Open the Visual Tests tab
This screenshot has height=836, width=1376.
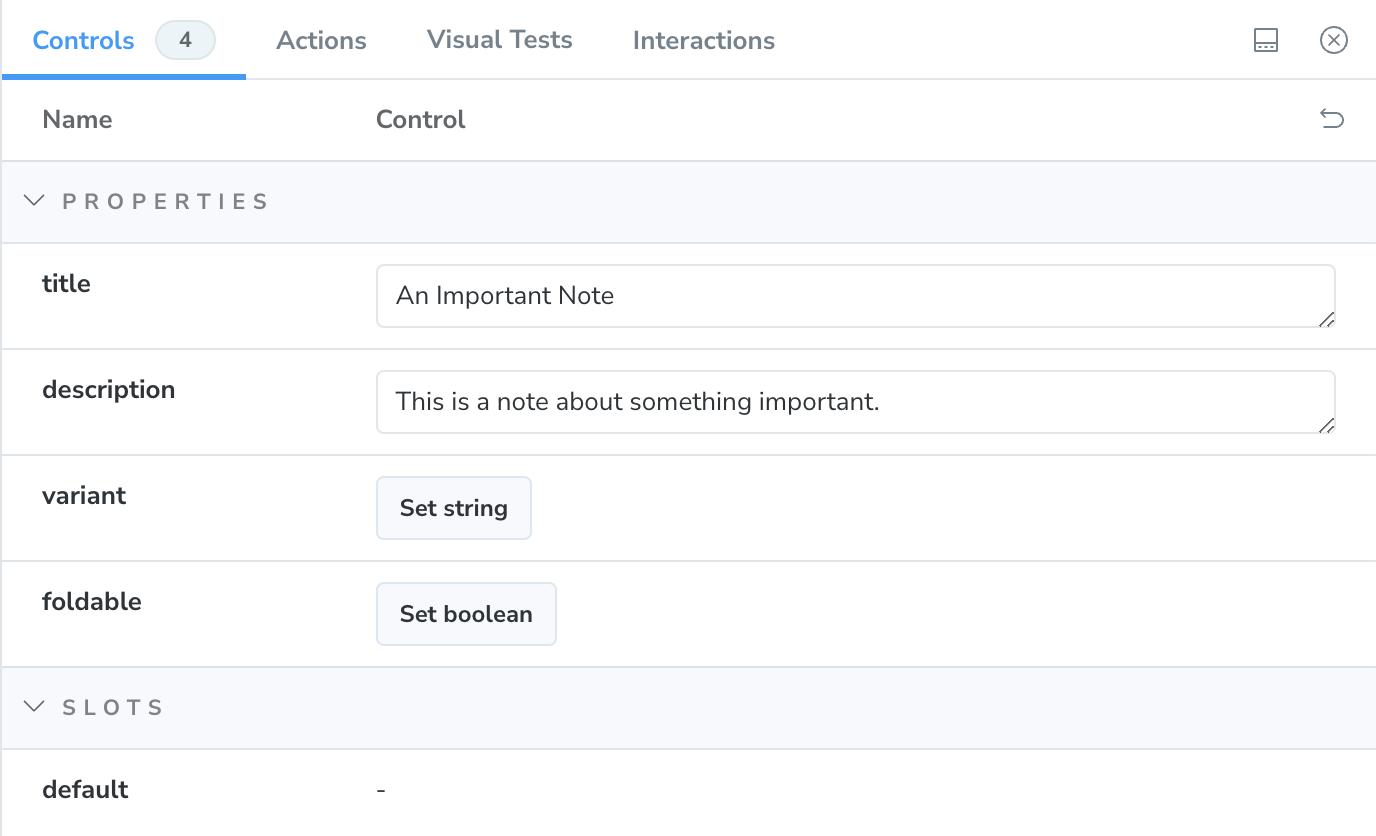click(499, 40)
